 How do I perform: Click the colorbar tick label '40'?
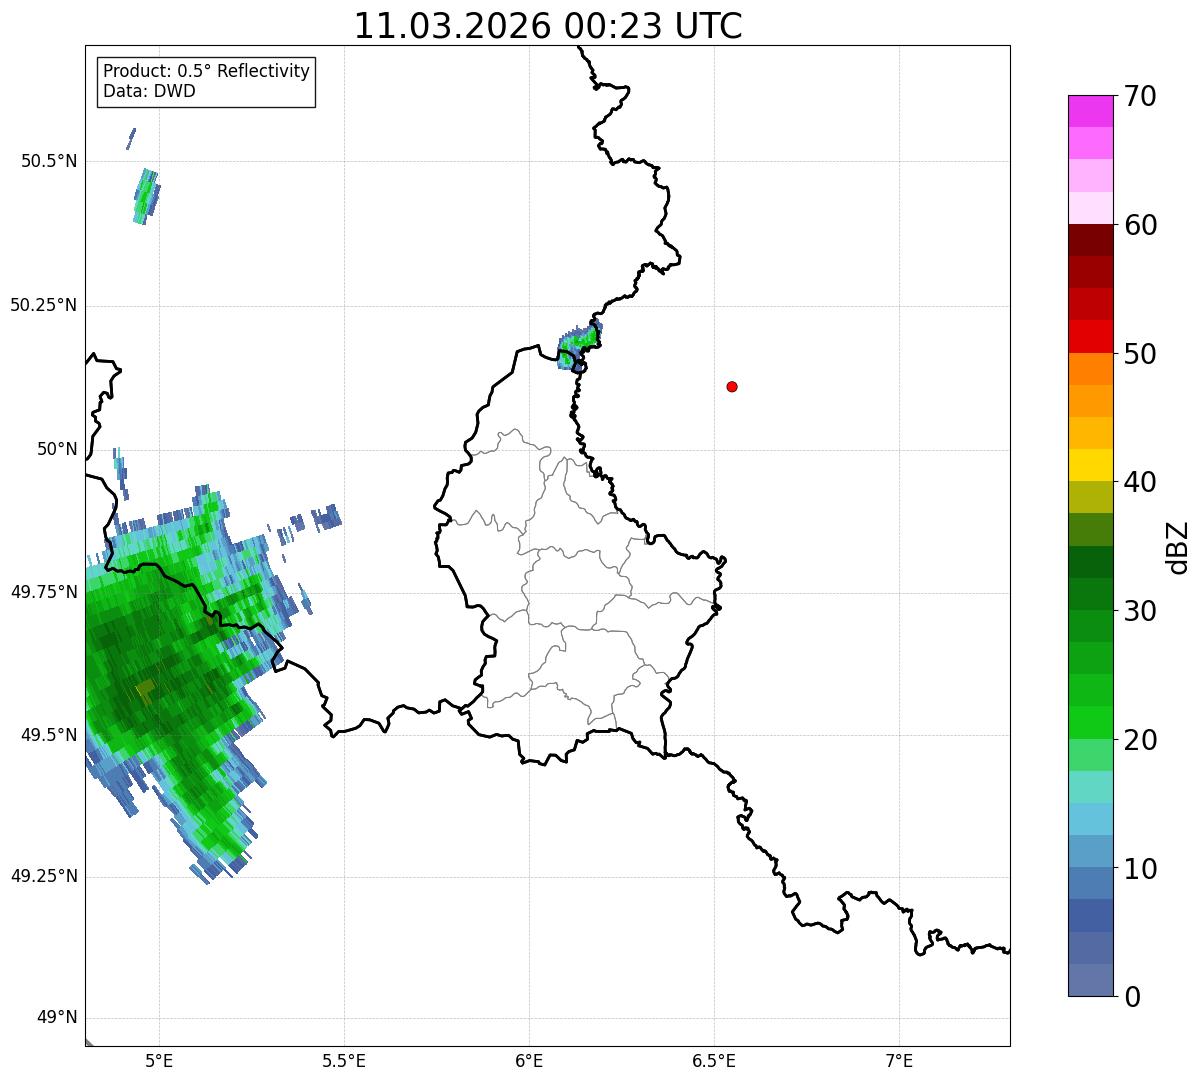[x=1139, y=482]
